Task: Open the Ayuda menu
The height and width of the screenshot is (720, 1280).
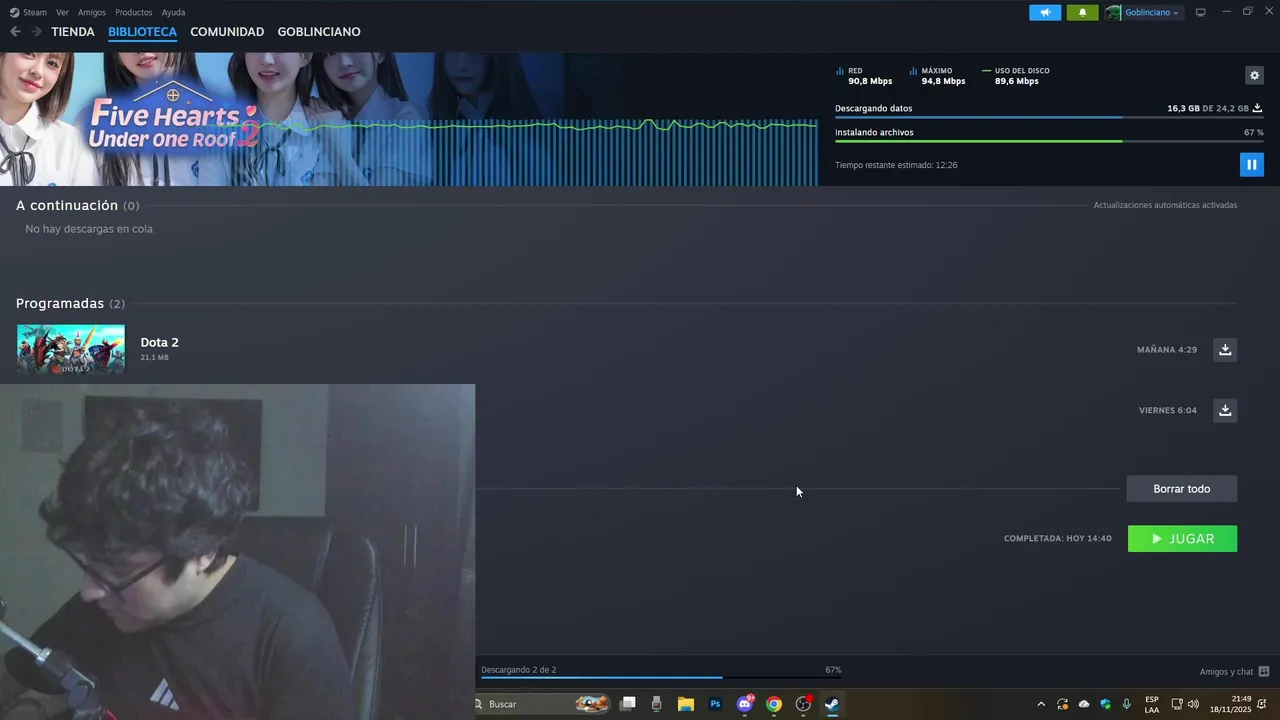Action: pos(173,12)
